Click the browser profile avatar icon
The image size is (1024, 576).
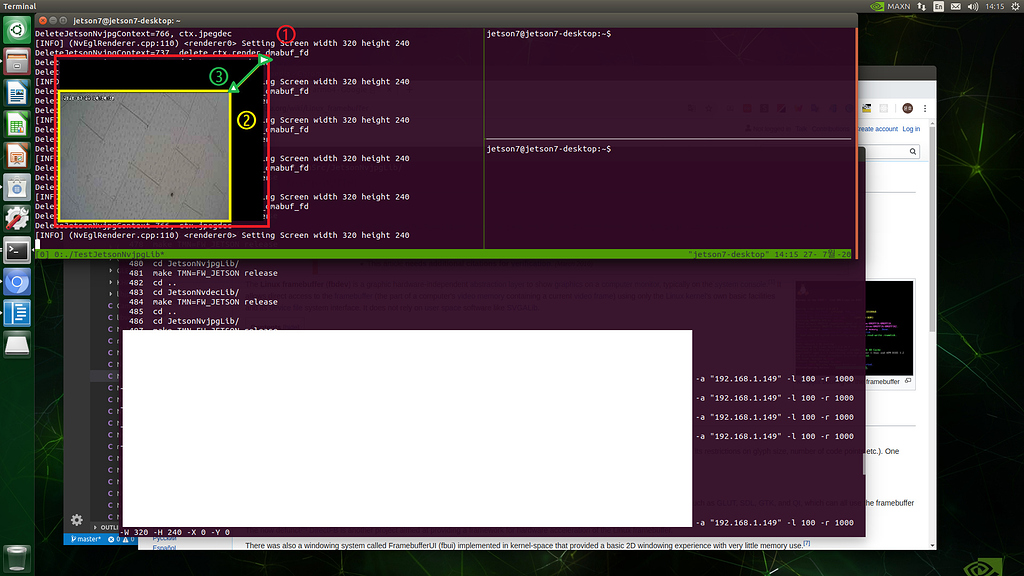coord(907,108)
